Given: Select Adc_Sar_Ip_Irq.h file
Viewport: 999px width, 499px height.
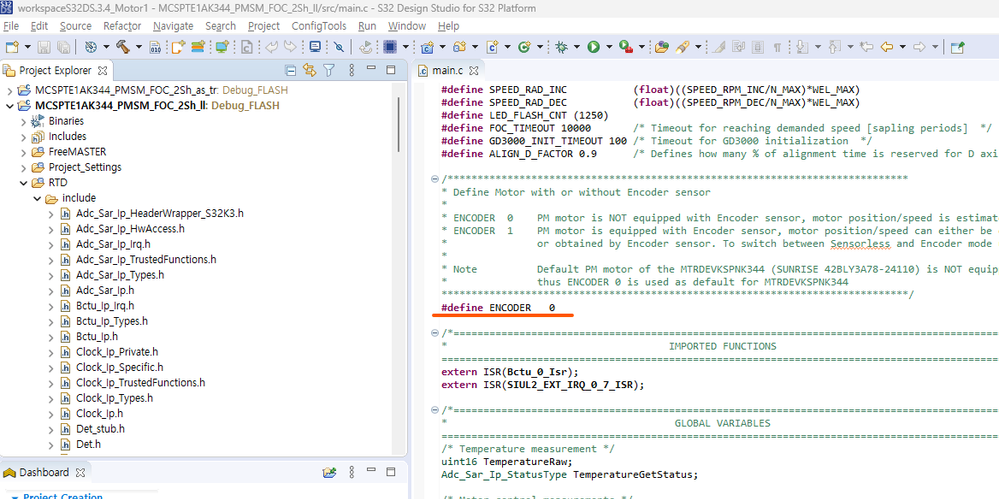Looking at the screenshot, I should point(113,244).
